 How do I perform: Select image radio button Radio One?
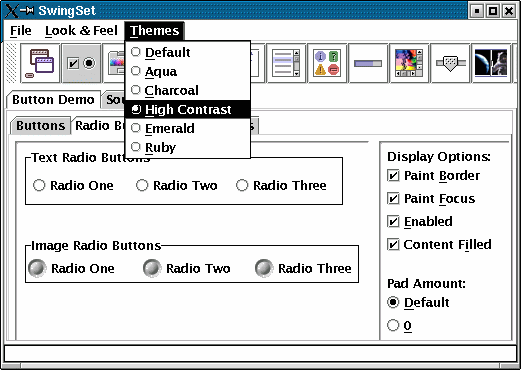pos(71,268)
